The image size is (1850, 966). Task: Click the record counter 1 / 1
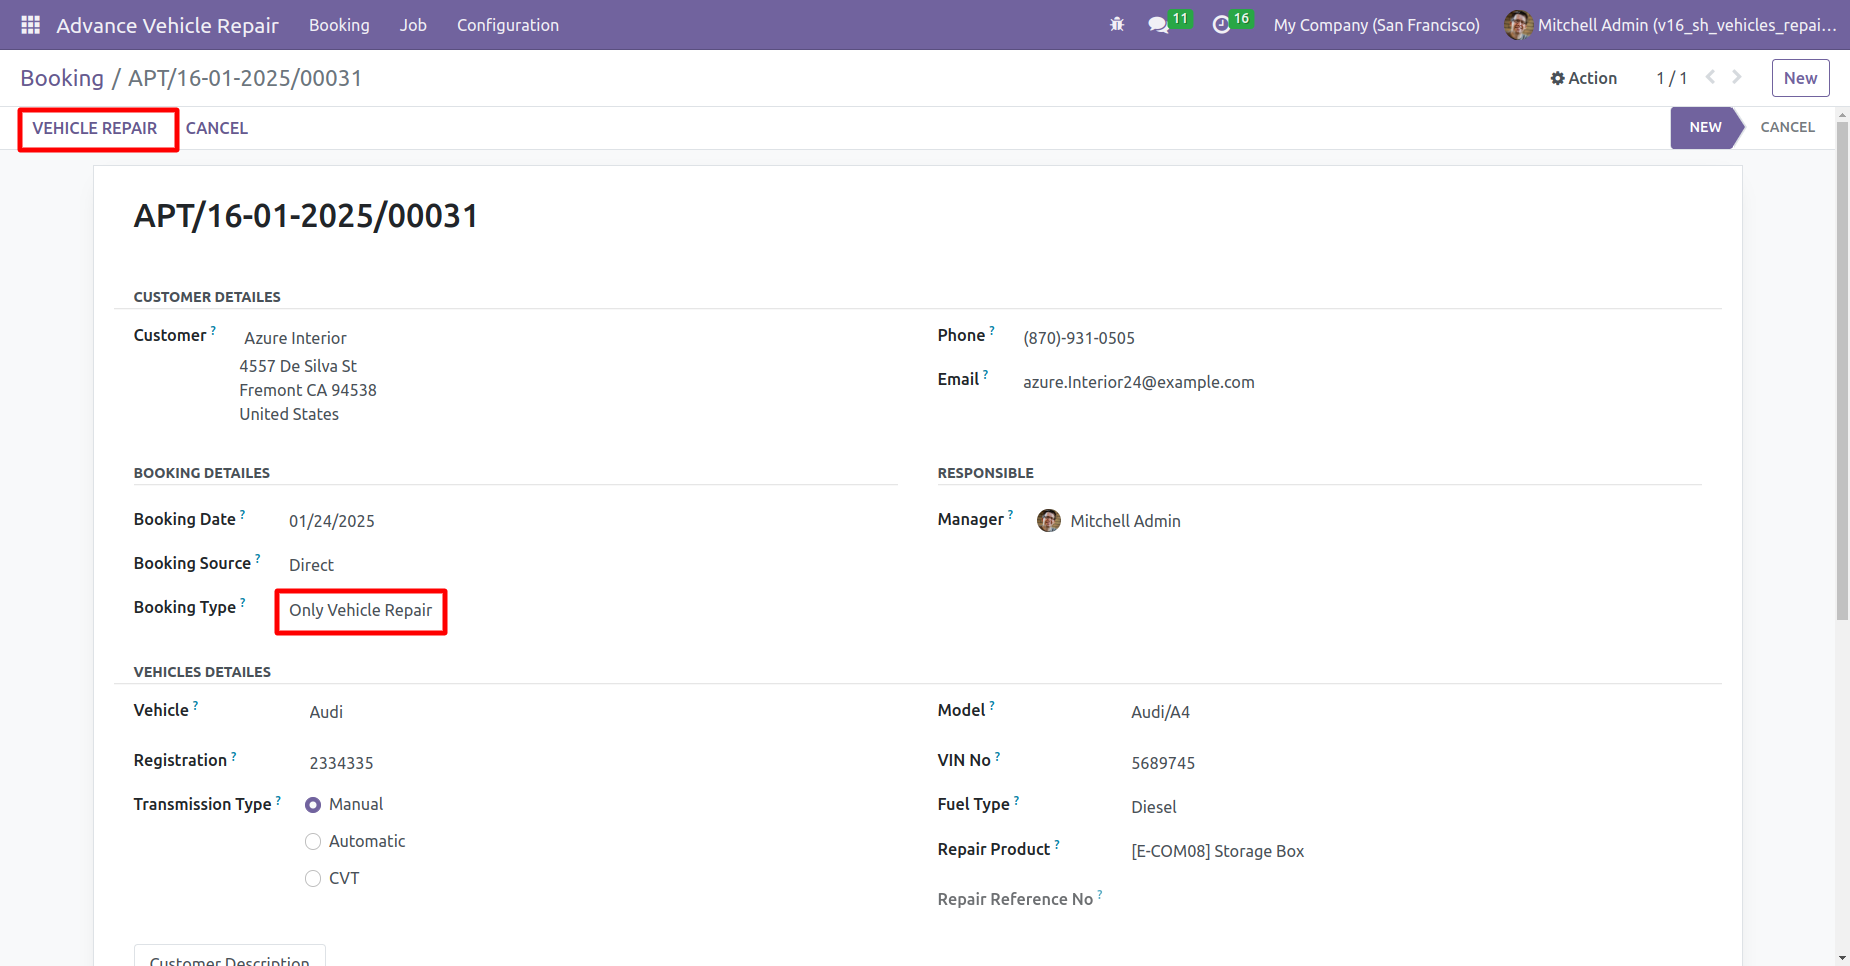click(x=1671, y=78)
